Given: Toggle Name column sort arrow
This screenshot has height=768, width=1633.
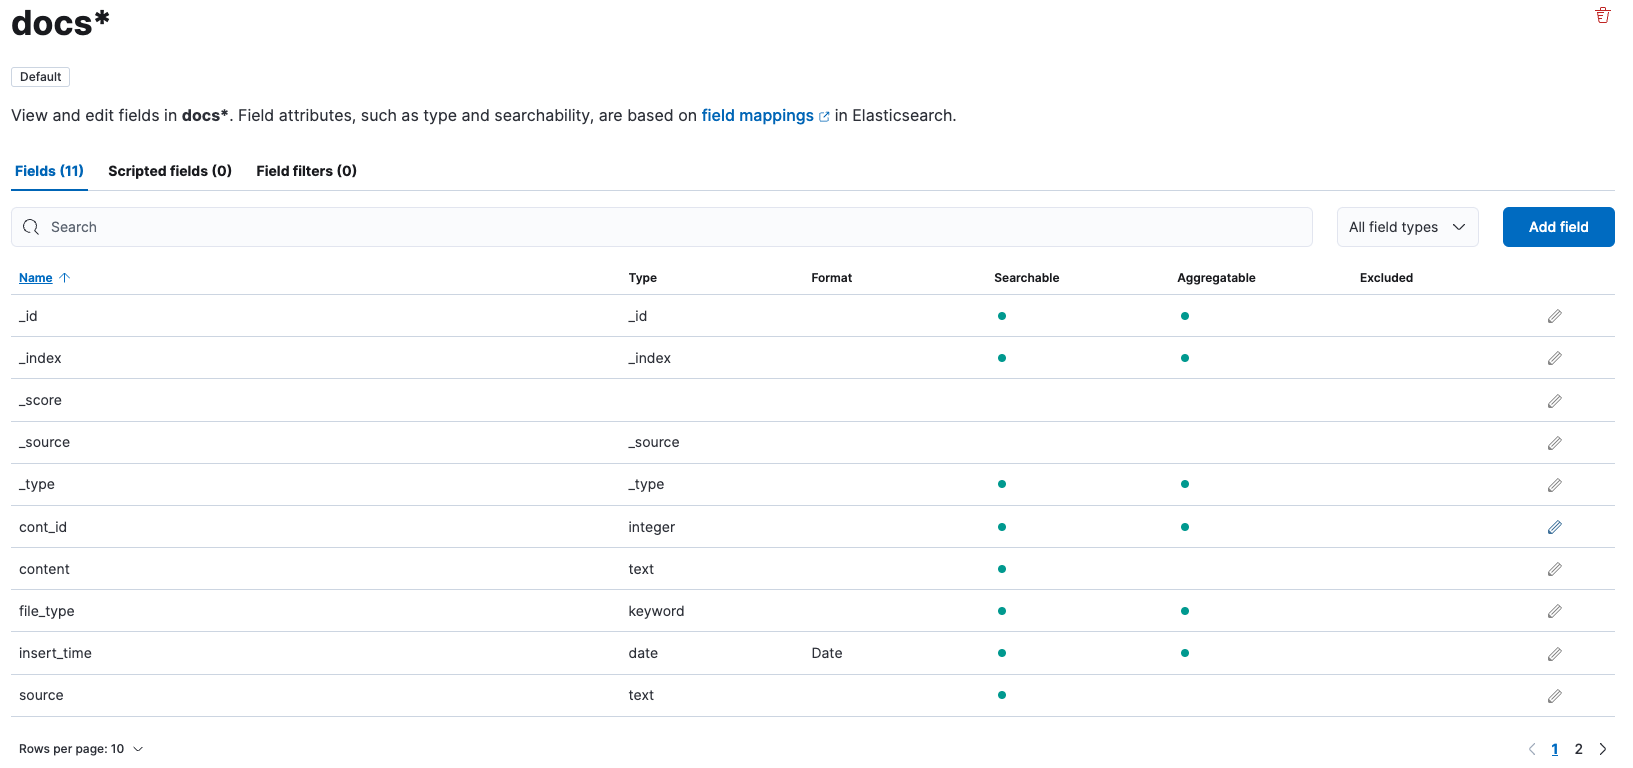Looking at the screenshot, I should click(65, 278).
